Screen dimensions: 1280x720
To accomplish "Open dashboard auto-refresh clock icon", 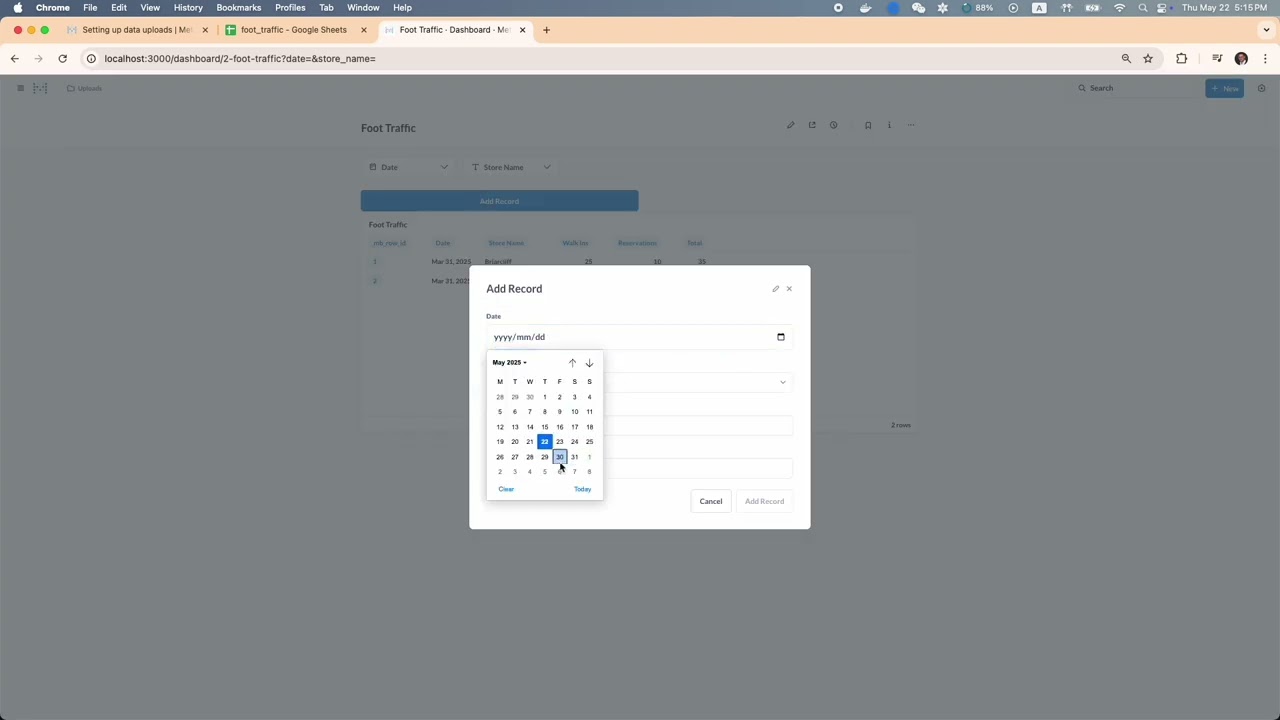I will pos(833,125).
